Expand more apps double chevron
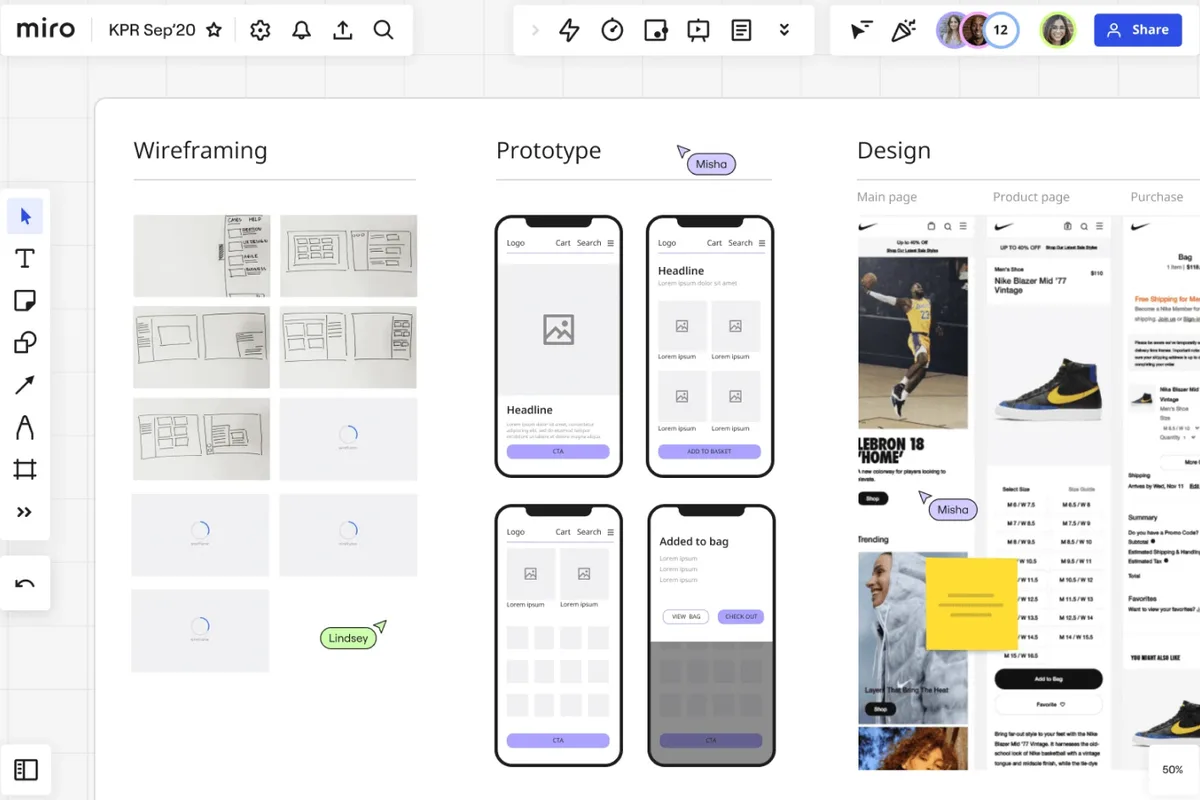This screenshot has height=800, width=1200. (784, 31)
